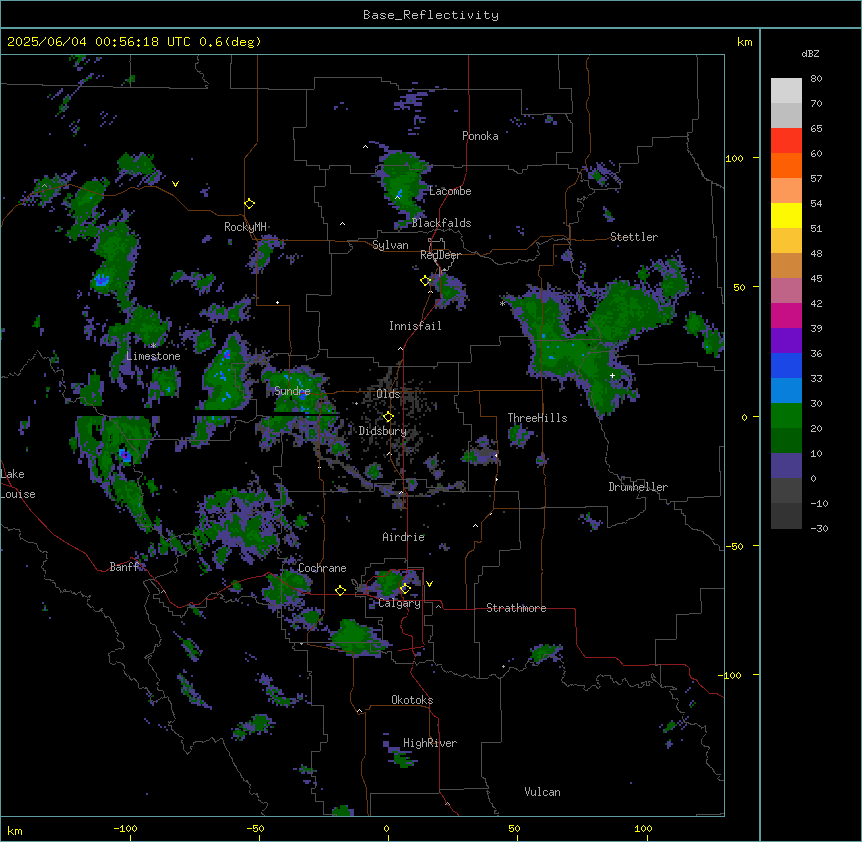Click the -50 tick on vertical axis
The image size is (862, 842).
[x=733, y=546]
